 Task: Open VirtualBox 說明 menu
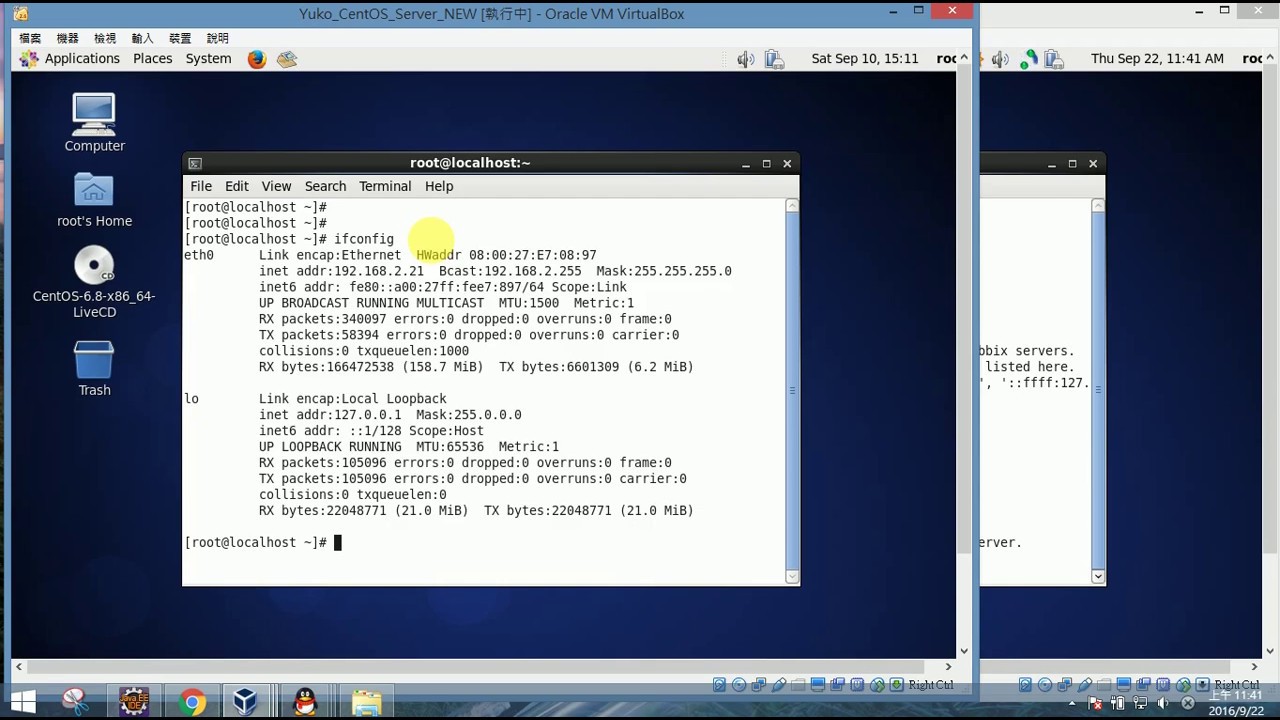[x=217, y=38]
